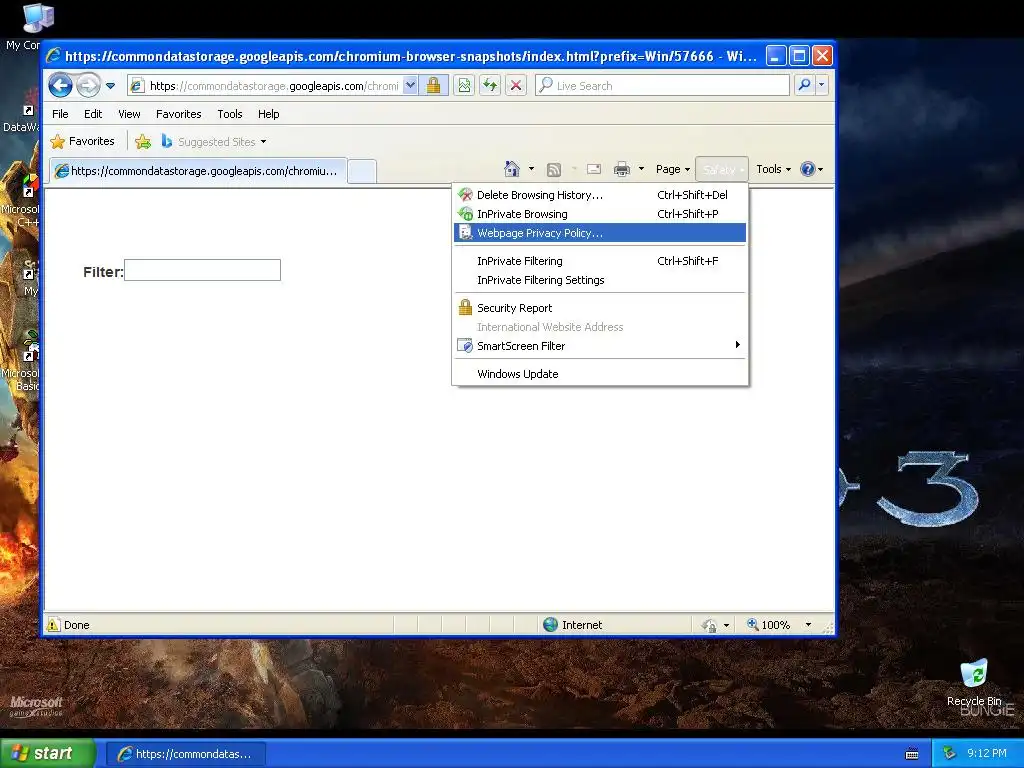Viewport: 1024px width, 768px height.
Task: Click the search magnifier button
Action: 805,86
